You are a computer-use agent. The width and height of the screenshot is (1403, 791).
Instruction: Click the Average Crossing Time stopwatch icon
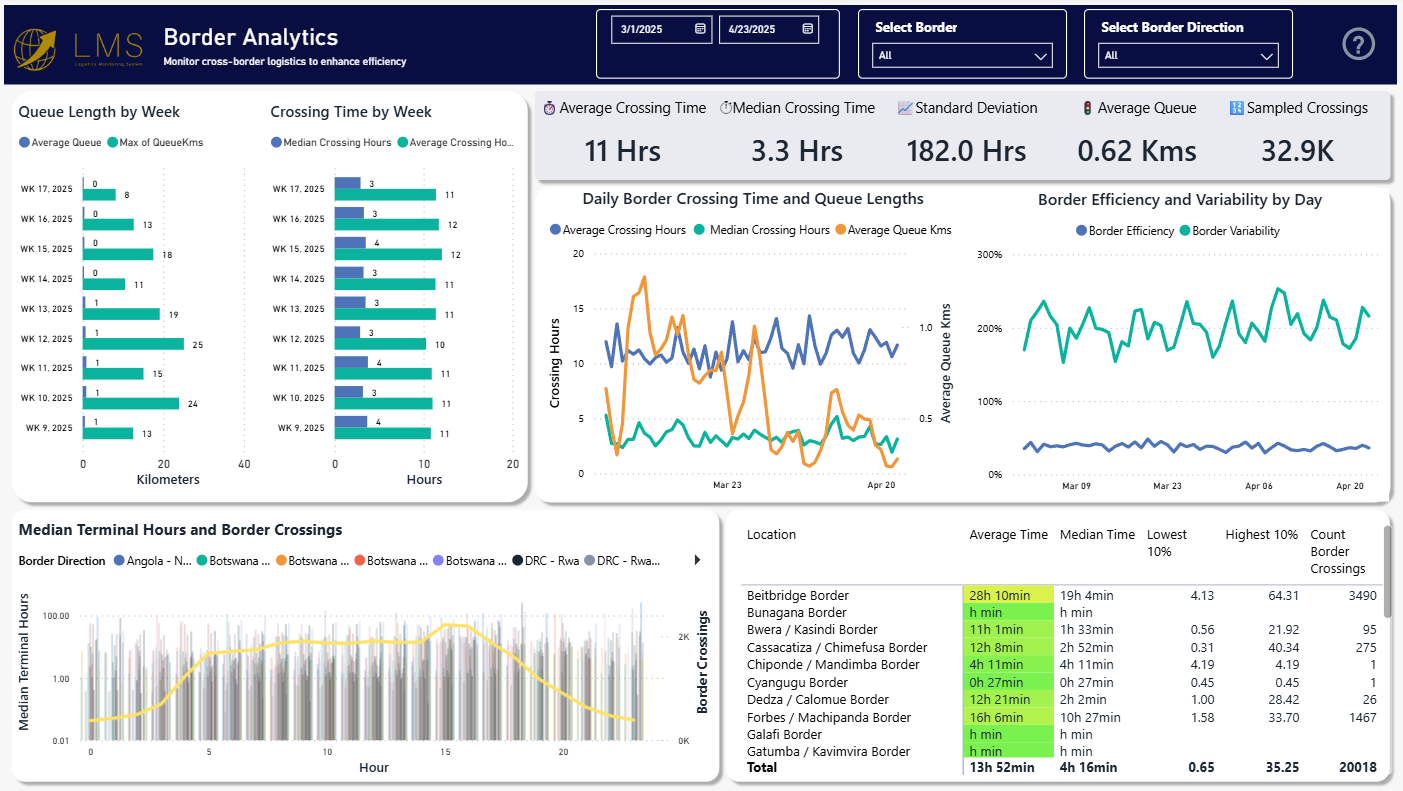(549, 108)
